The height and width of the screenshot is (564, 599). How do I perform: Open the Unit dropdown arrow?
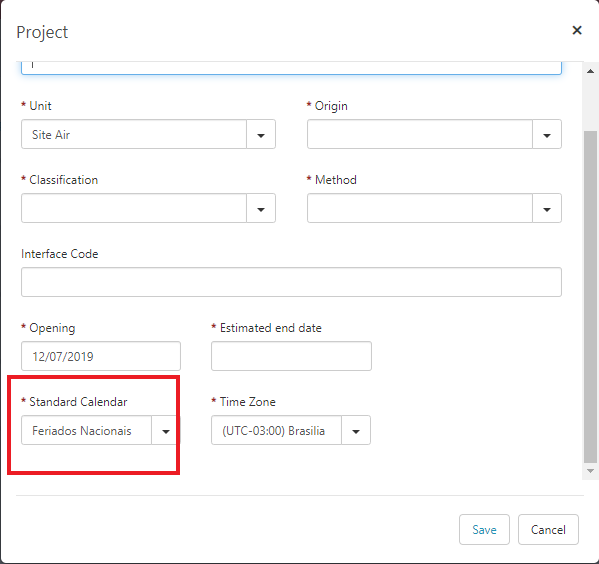tap(261, 135)
